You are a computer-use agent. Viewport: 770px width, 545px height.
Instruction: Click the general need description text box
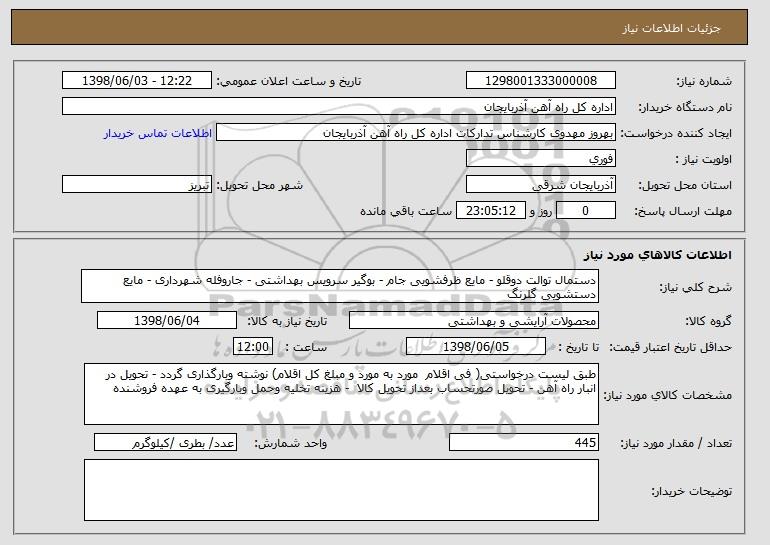[340, 286]
